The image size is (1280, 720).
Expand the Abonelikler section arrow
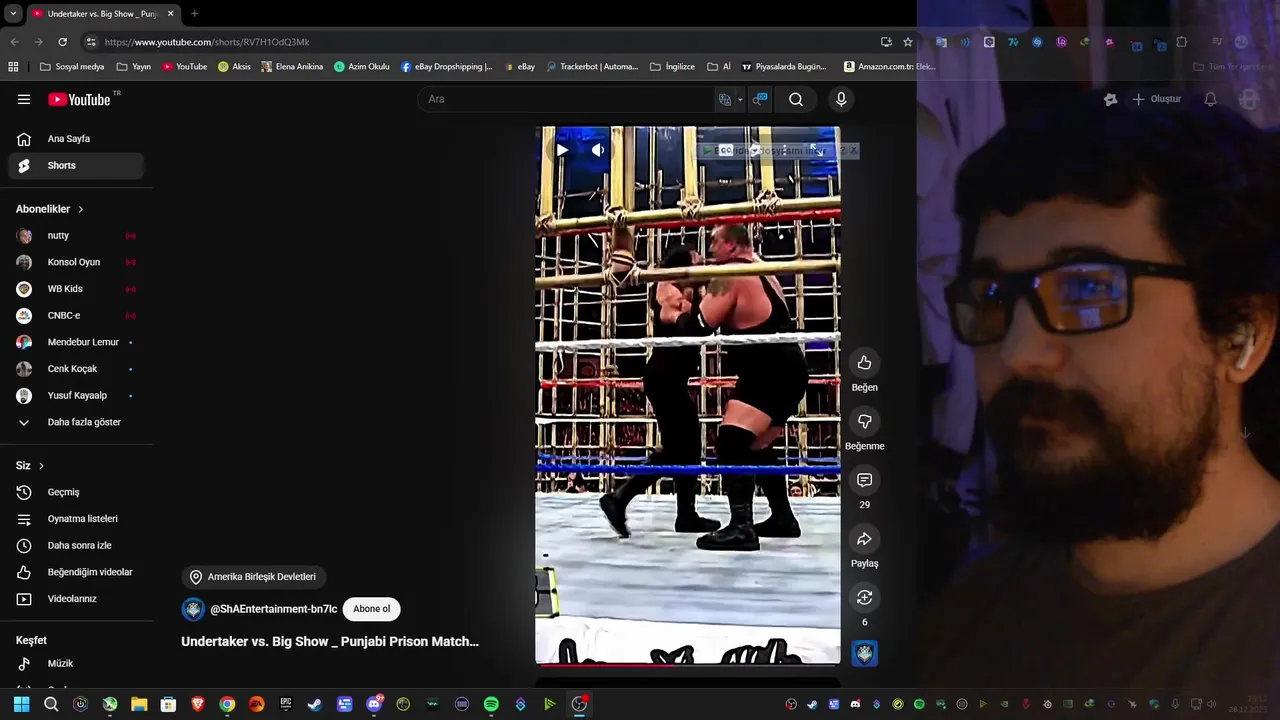80,209
